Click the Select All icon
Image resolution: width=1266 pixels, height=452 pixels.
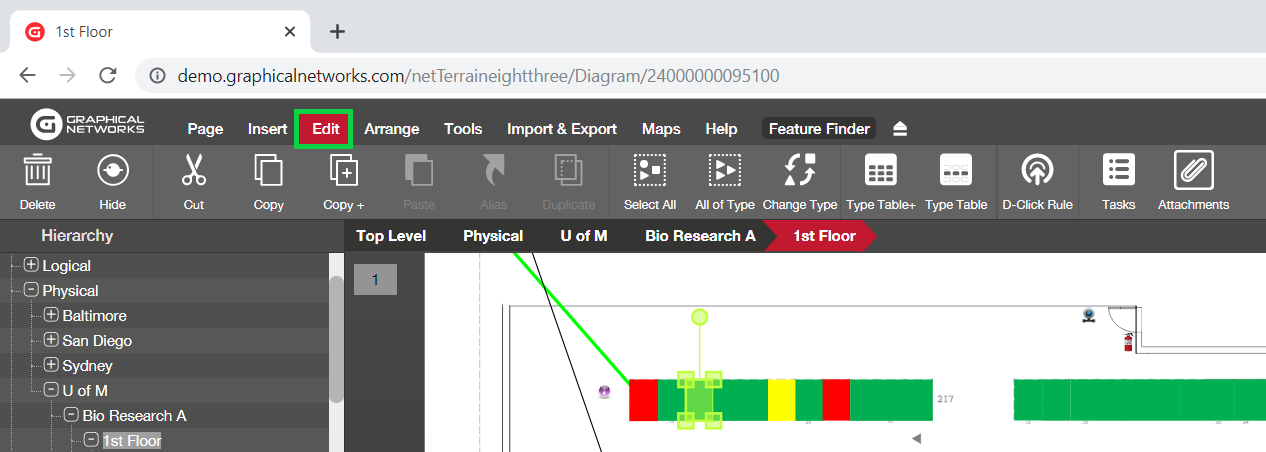tap(650, 170)
